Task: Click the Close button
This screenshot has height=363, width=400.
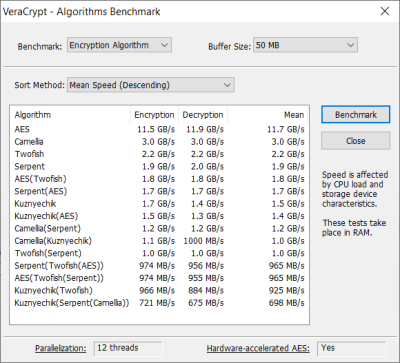Action: click(x=356, y=141)
